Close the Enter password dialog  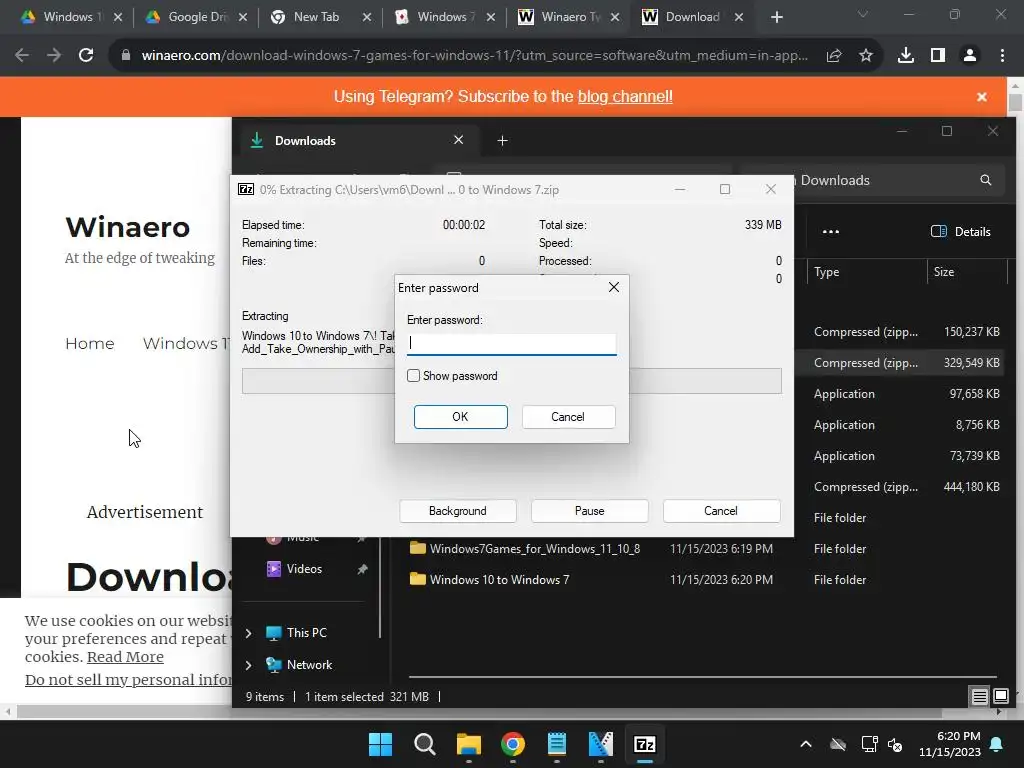[614, 287]
